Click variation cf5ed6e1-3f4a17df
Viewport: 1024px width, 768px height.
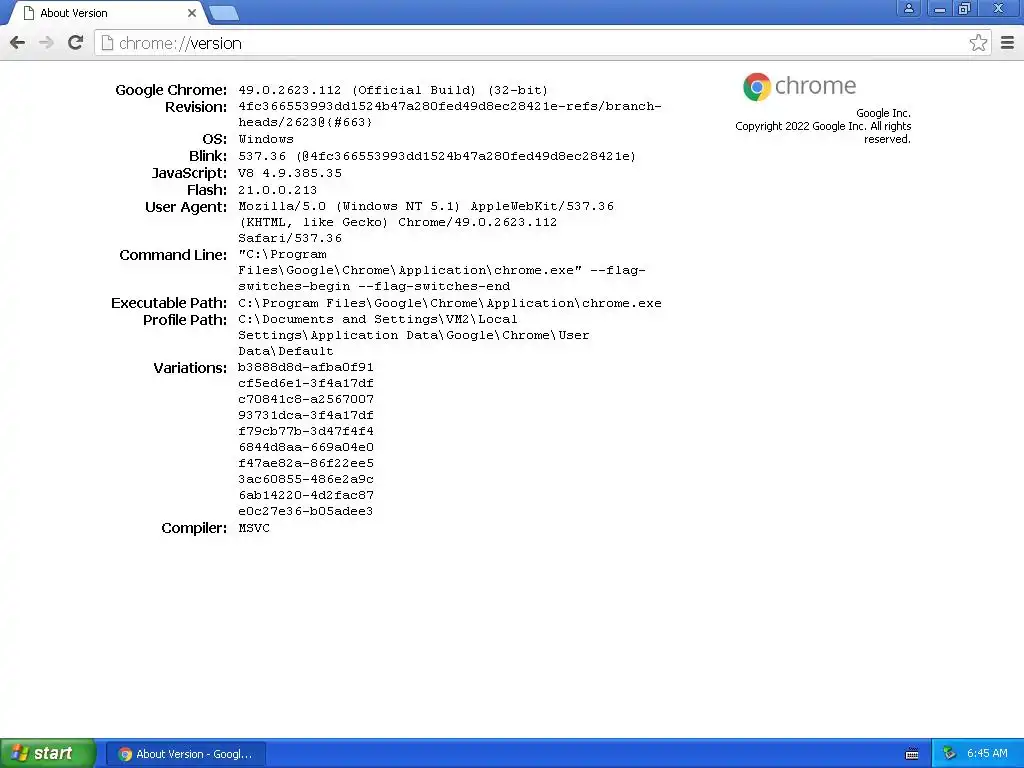point(306,383)
